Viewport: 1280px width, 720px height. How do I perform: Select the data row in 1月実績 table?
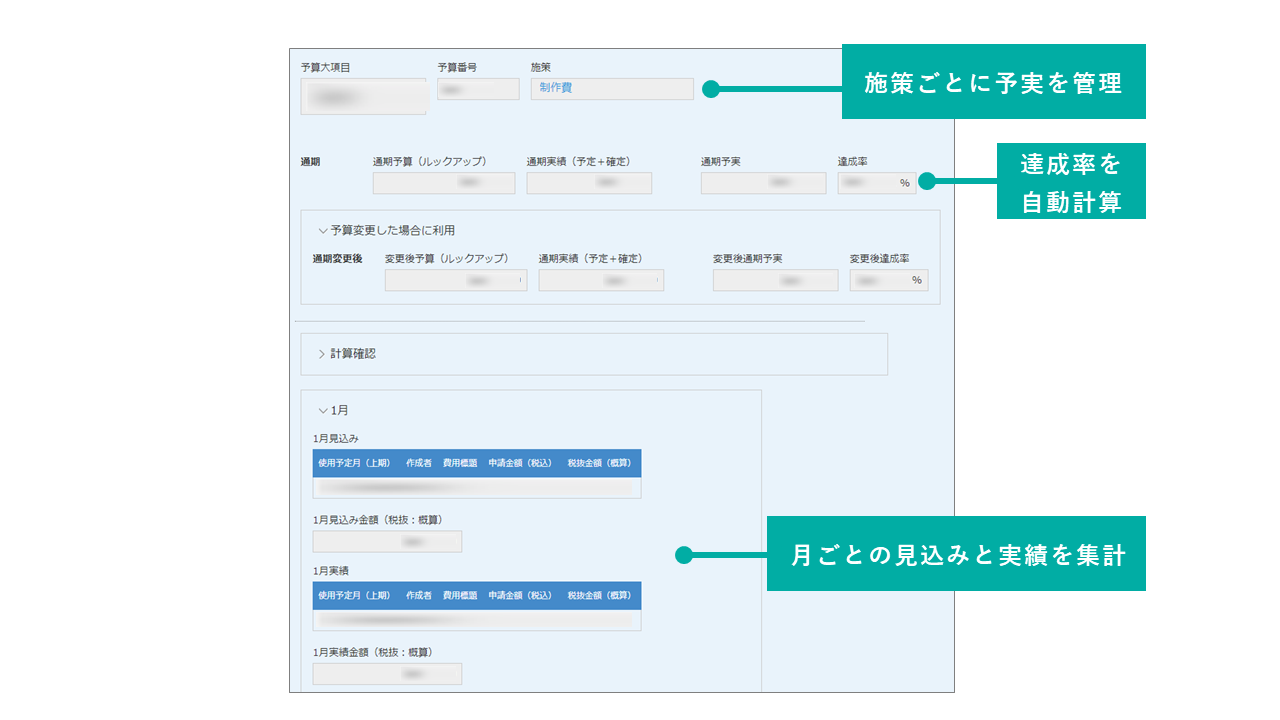[477, 620]
